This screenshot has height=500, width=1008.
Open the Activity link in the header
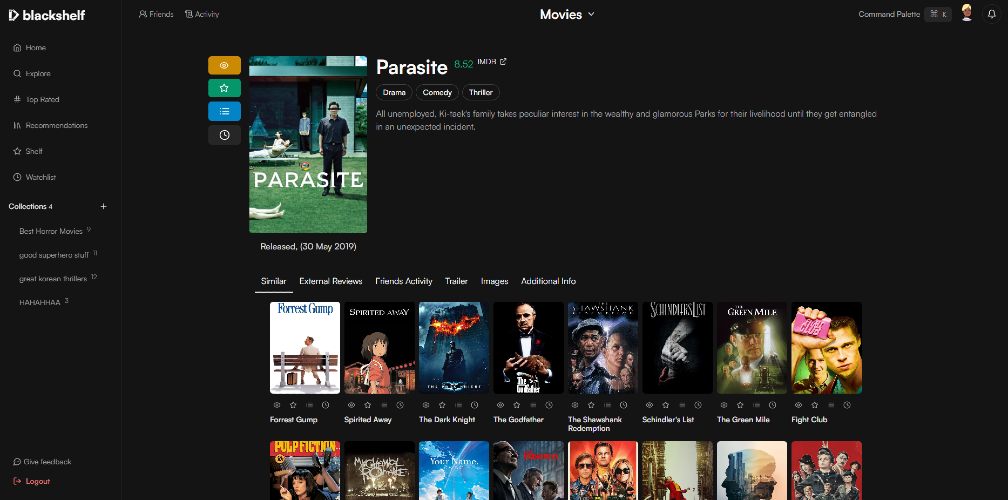(x=202, y=14)
